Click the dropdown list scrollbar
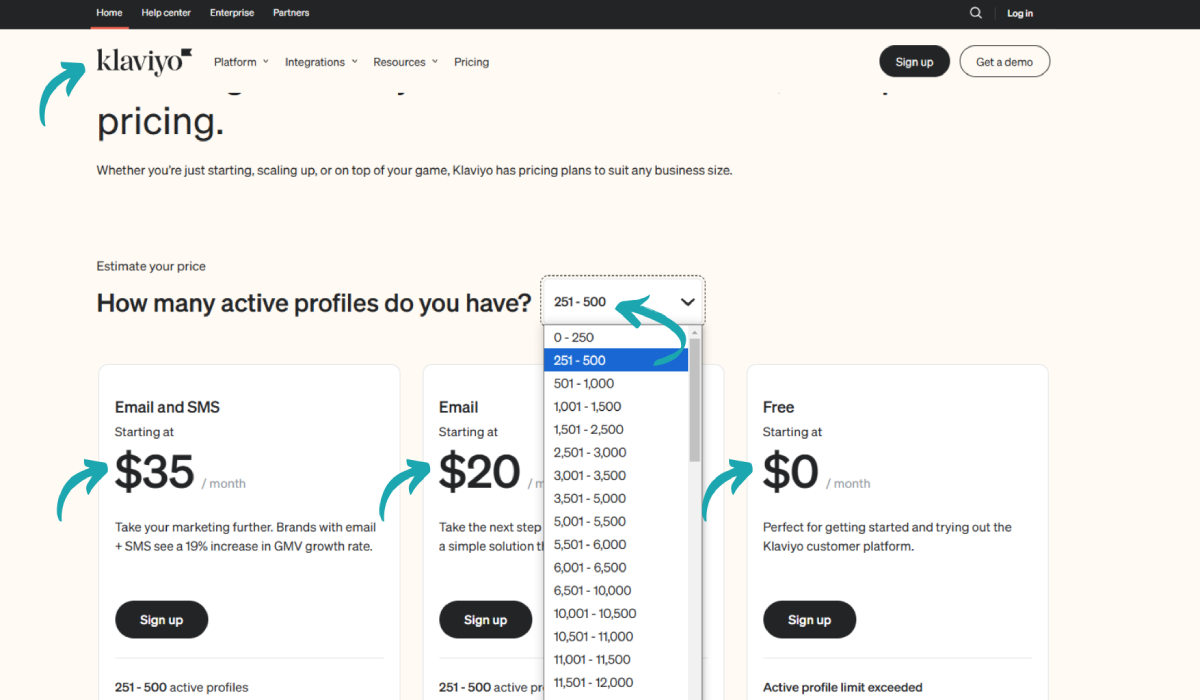 [695, 400]
